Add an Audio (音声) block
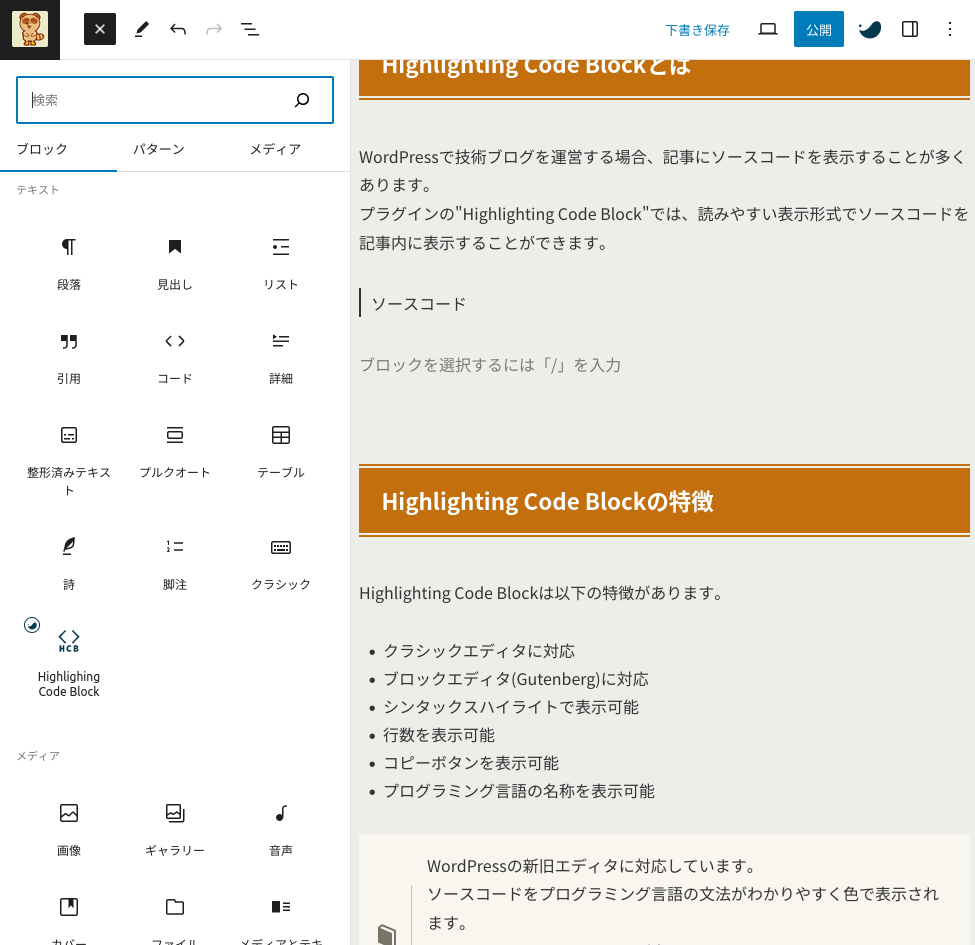 281,829
